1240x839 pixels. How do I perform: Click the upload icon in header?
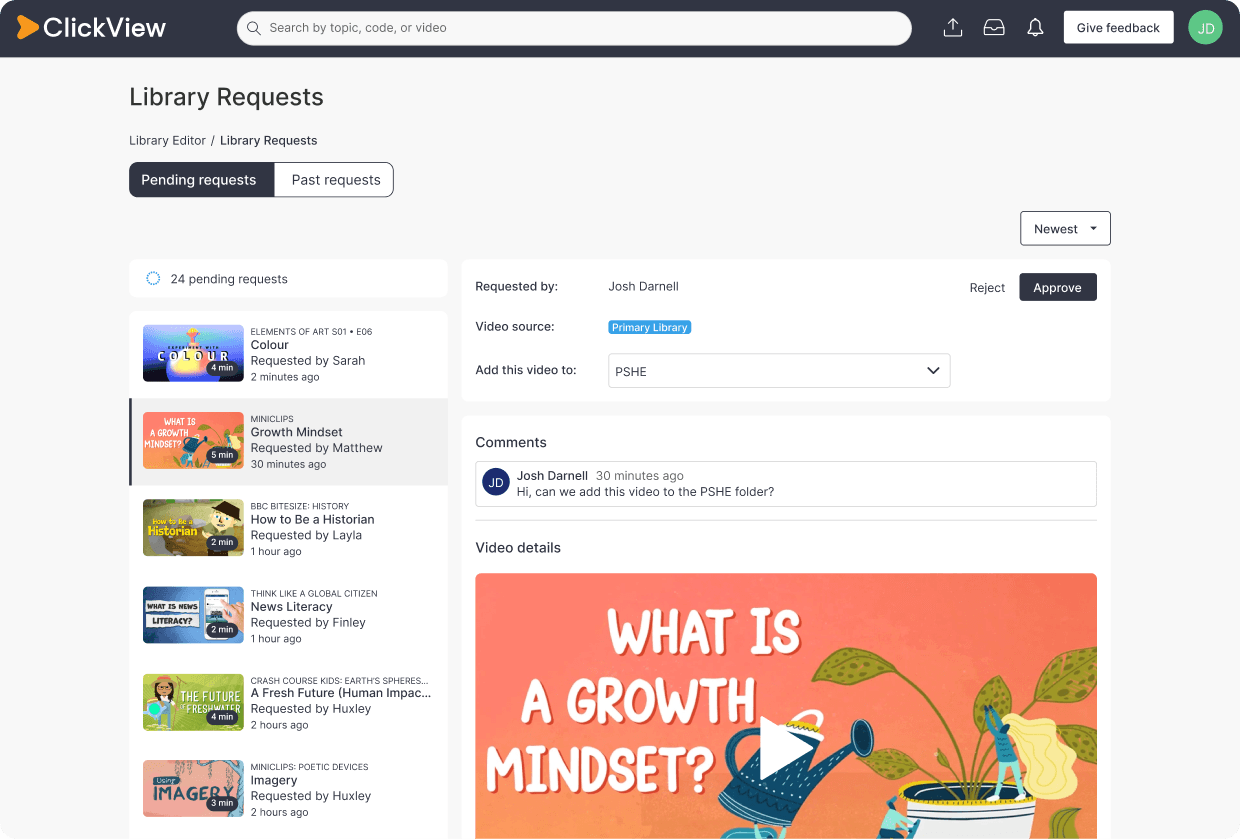953,28
